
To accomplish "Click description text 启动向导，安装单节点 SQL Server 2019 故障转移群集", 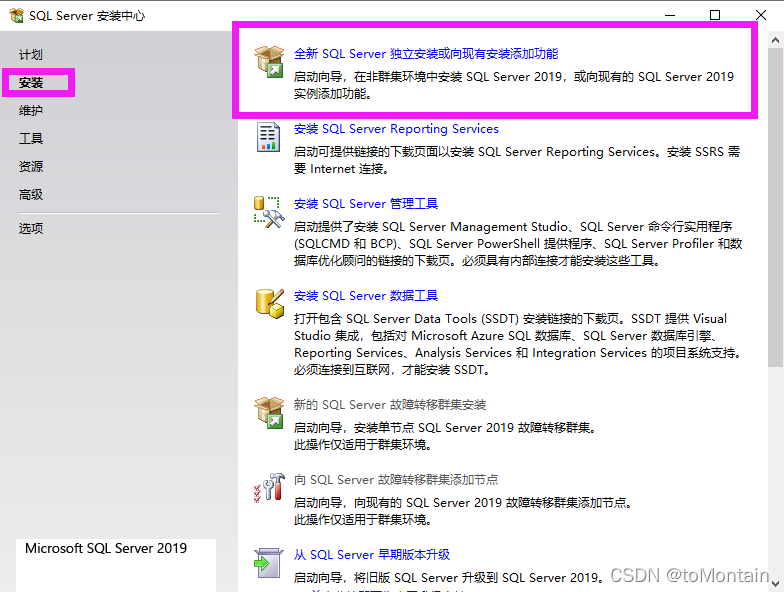I will pyautogui.click(x=443, y=428).
